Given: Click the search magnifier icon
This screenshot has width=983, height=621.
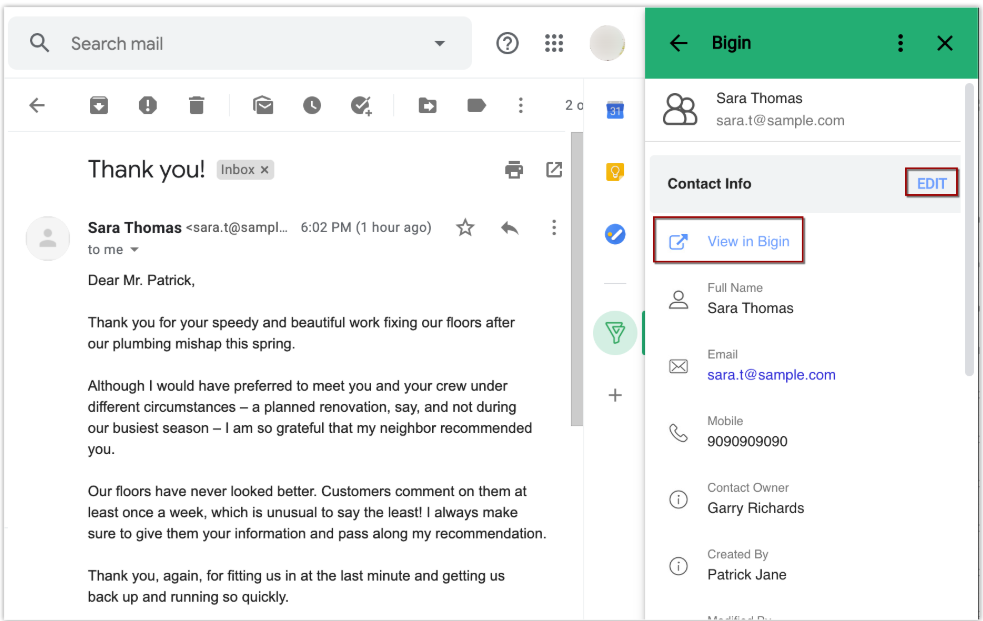Looking at the screenshot, I should [39, 43].
